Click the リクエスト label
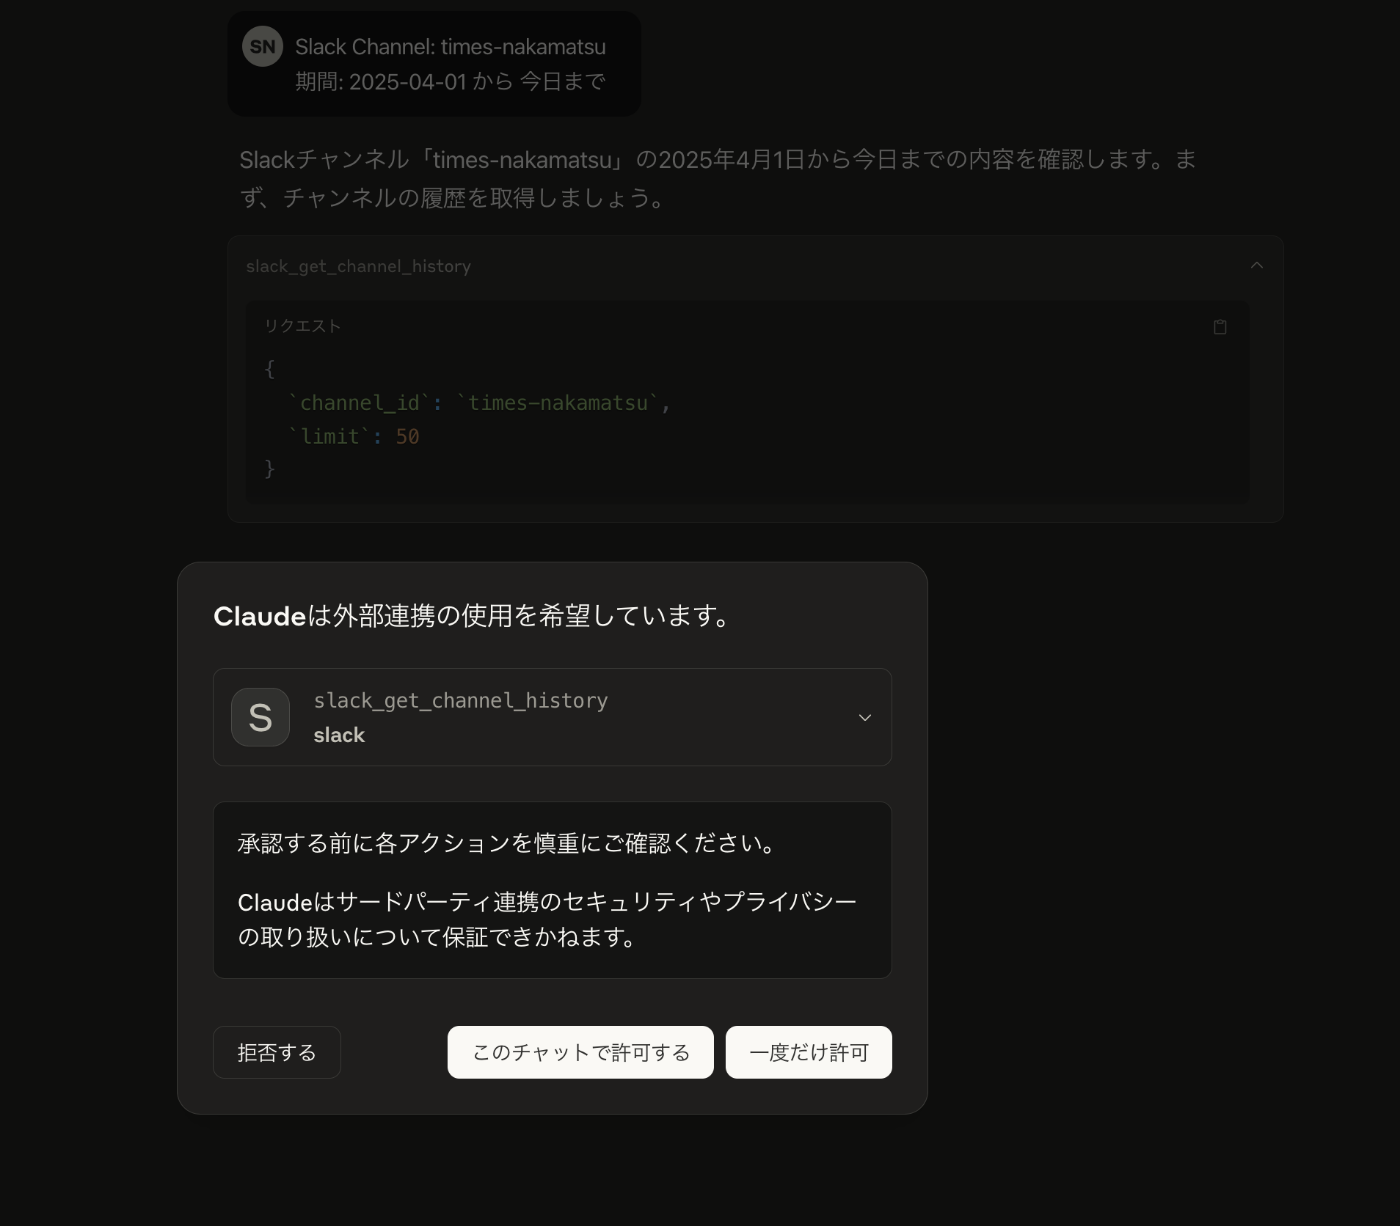This screenshot has height=1226, width=1400. pos(302,326)
